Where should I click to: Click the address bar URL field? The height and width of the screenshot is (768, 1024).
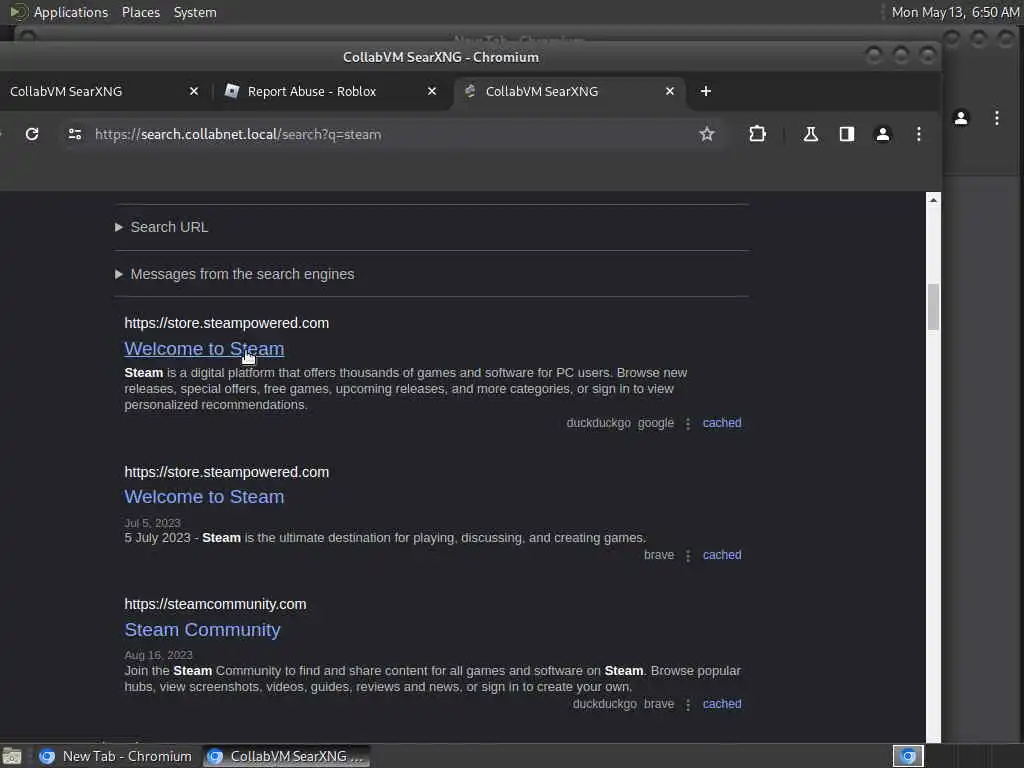point(392,134)
